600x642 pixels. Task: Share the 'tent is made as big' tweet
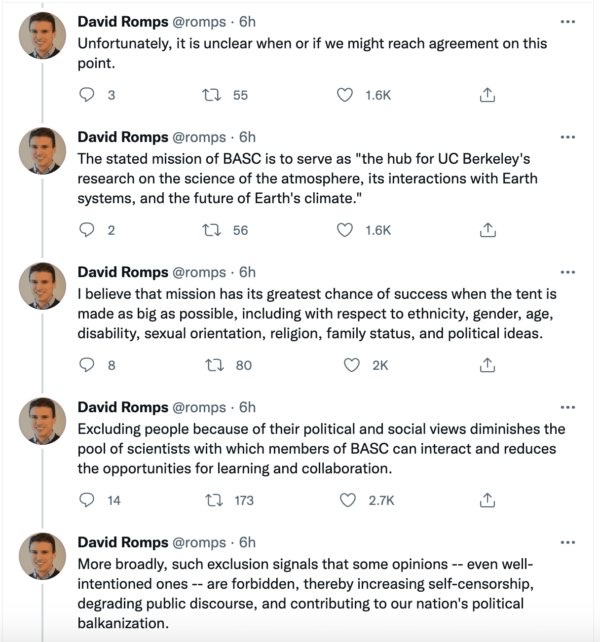488,365
